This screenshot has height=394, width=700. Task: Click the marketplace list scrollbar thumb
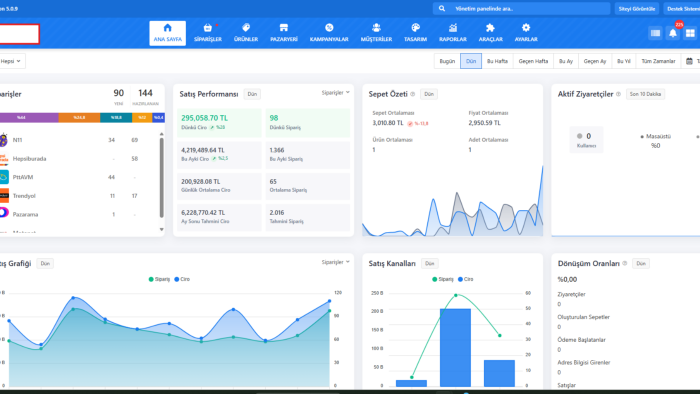click(x=162, y=178)
